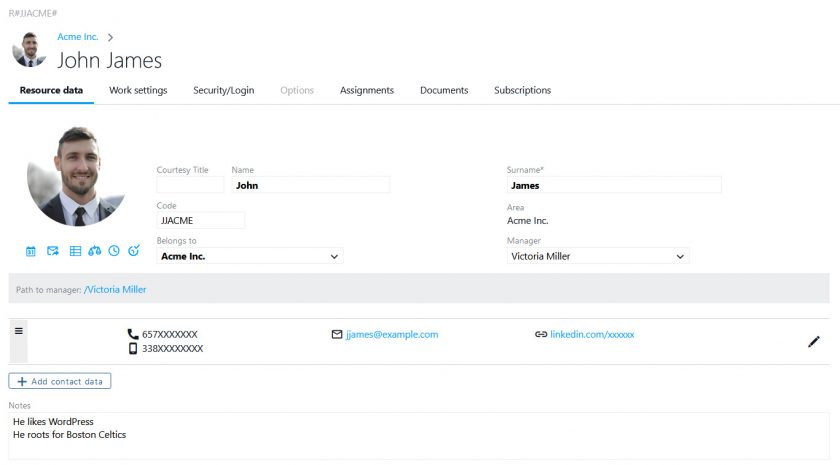The height and width of the screenshot is (465, 840).
Task: Click the Add contact data button
Action: [60, 381]
